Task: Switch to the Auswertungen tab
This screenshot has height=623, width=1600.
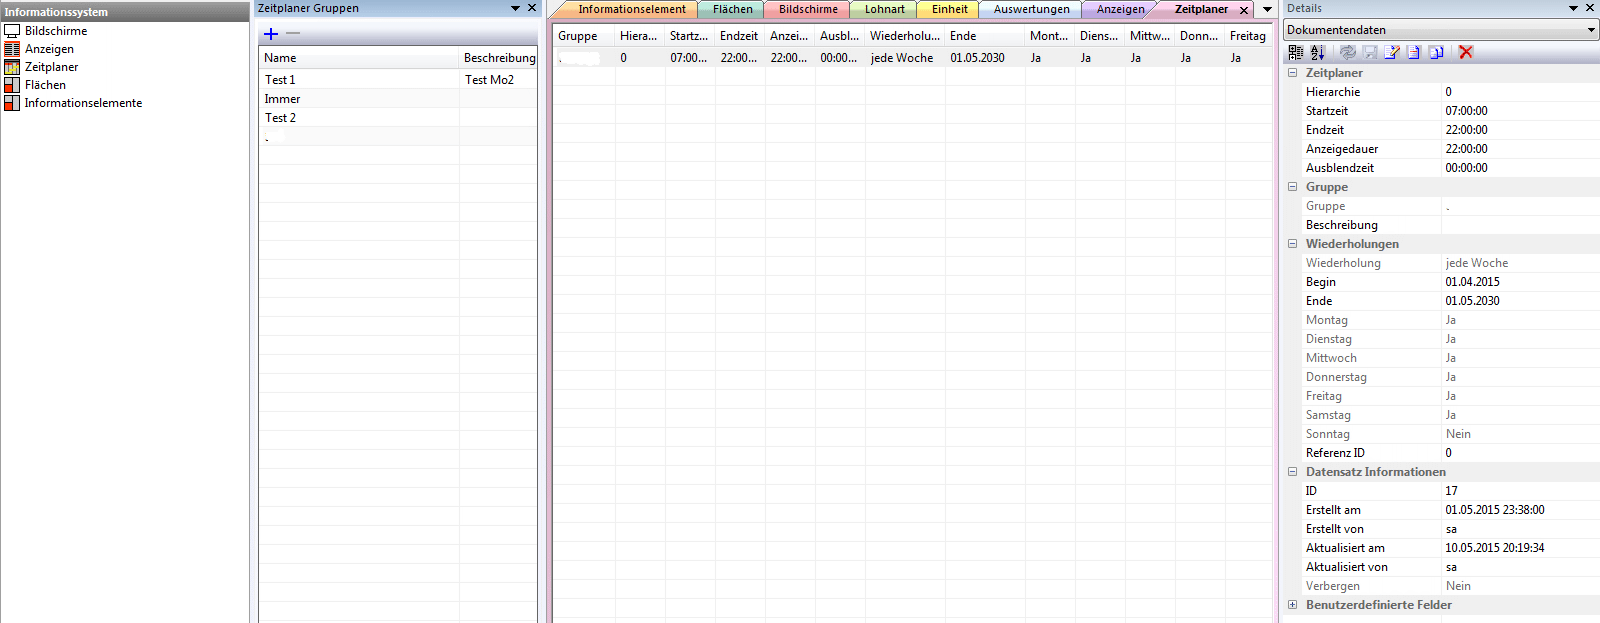Action: 1031,9
